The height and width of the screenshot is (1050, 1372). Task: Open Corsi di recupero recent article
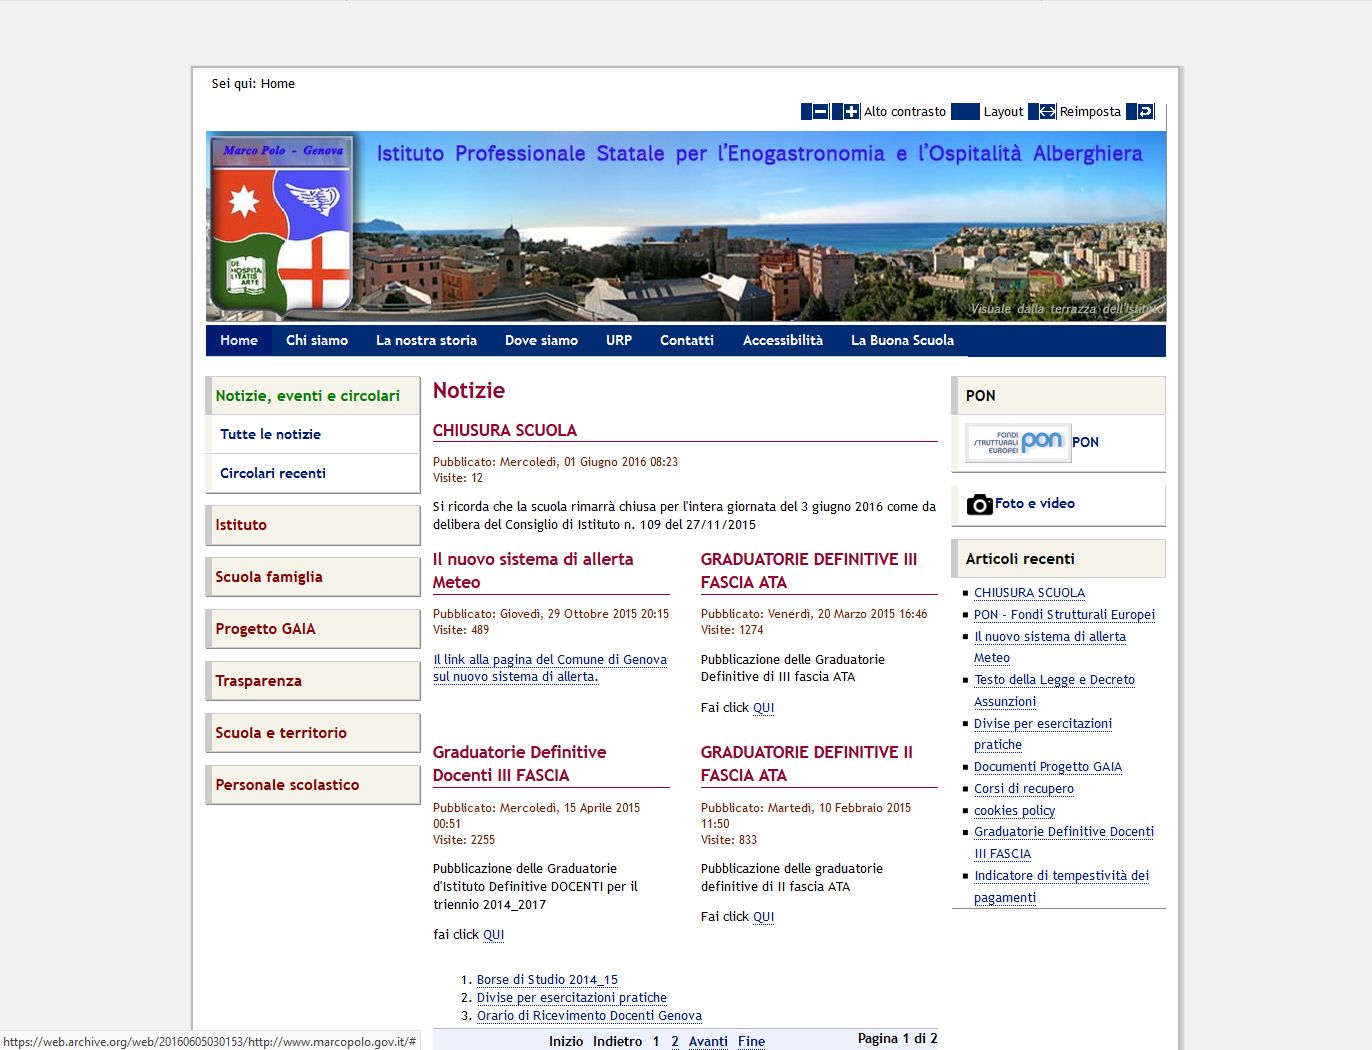1024,788
